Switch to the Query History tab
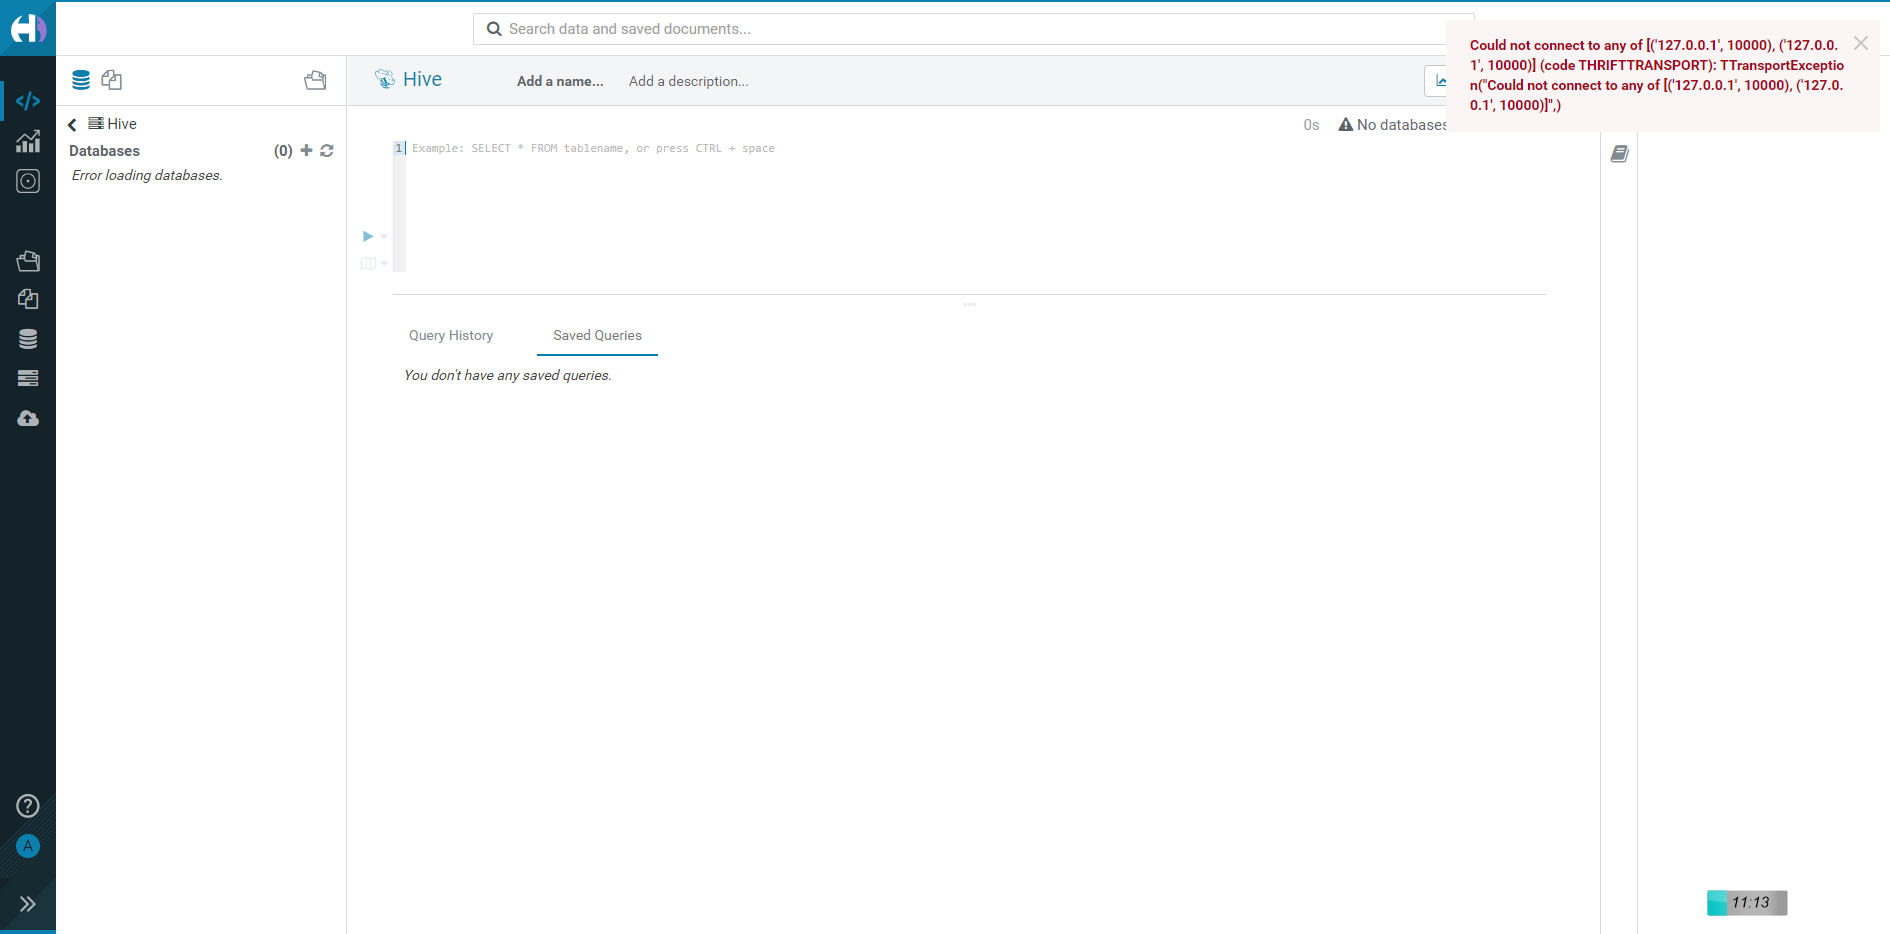Viewport: 1890px width, 934px height. tap(450, 335)
